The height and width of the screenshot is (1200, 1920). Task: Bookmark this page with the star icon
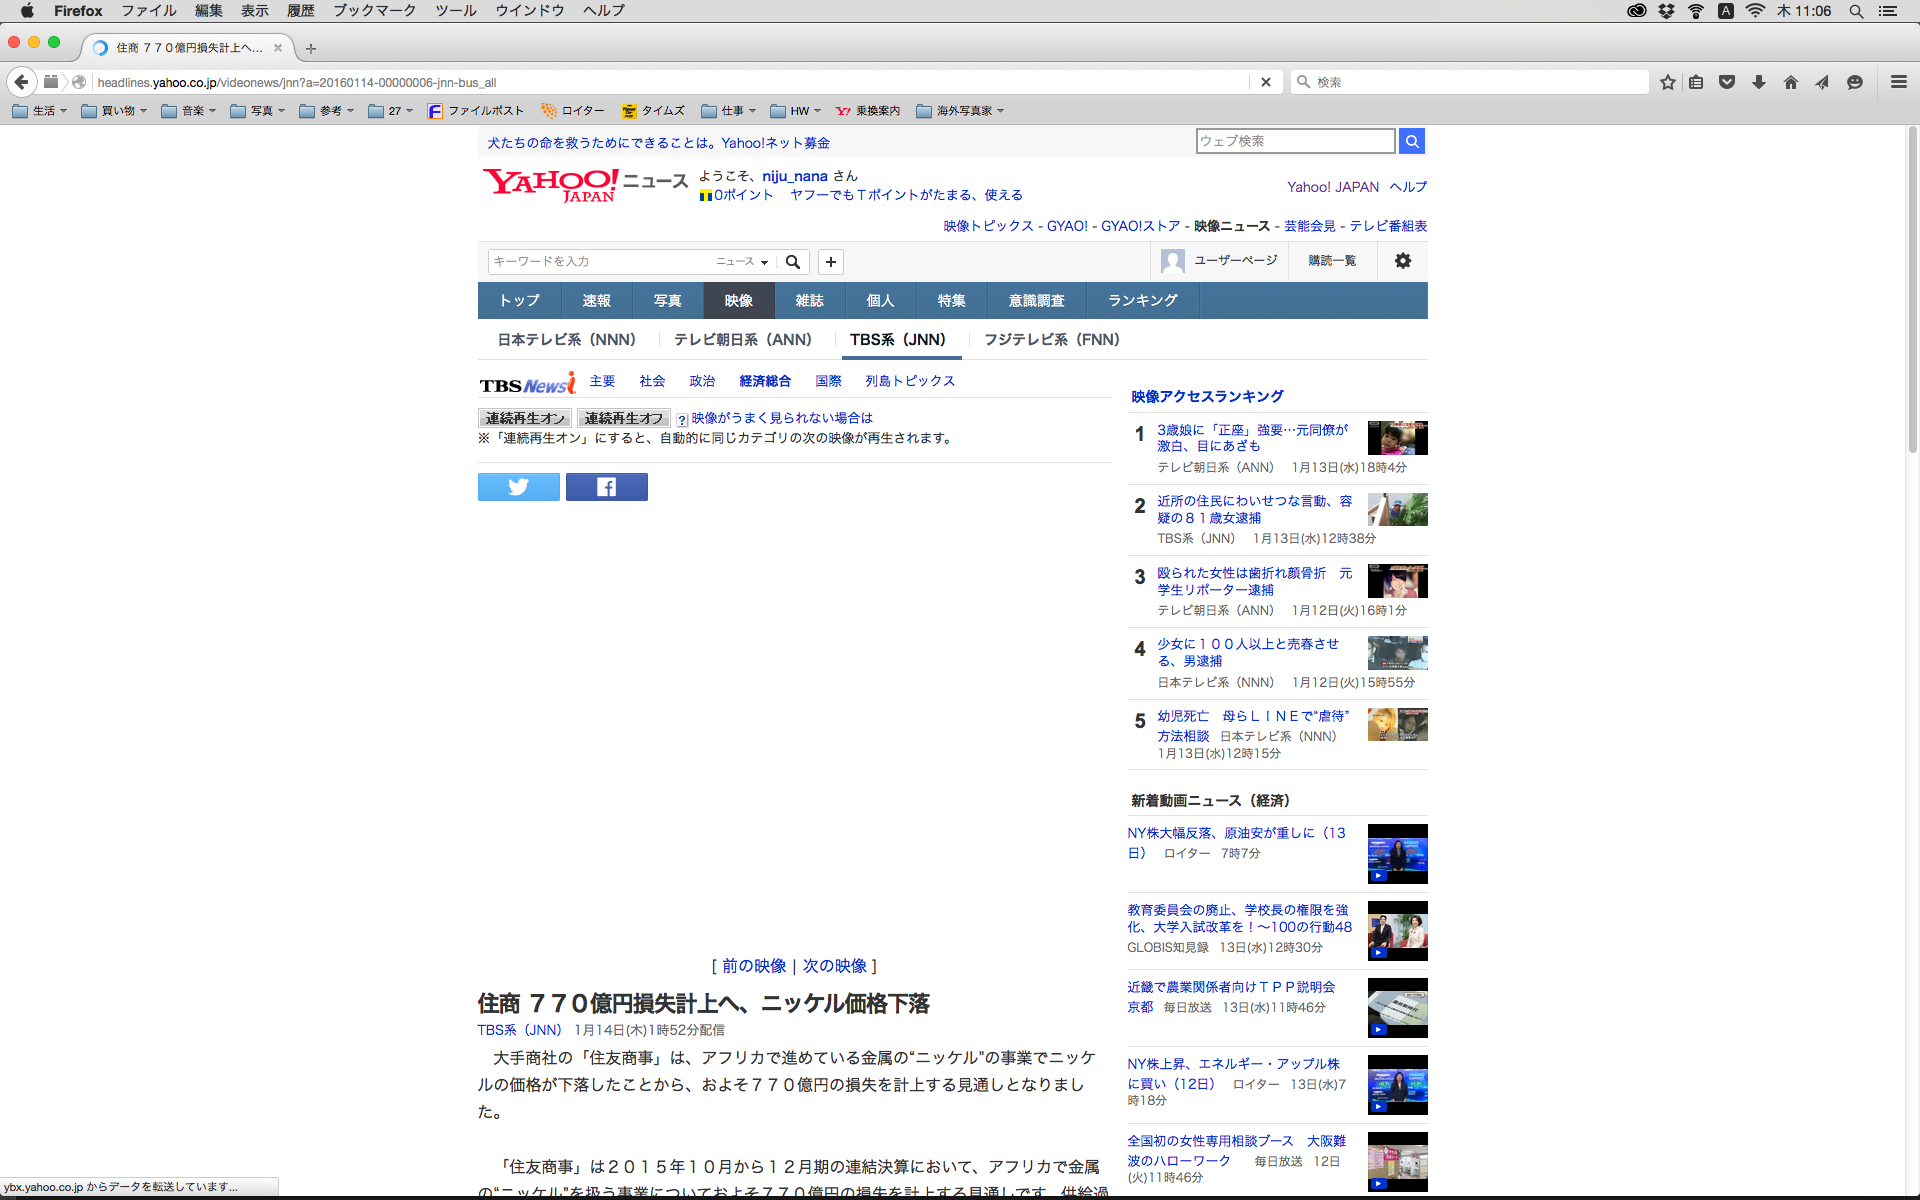(x=1667, y=82)
